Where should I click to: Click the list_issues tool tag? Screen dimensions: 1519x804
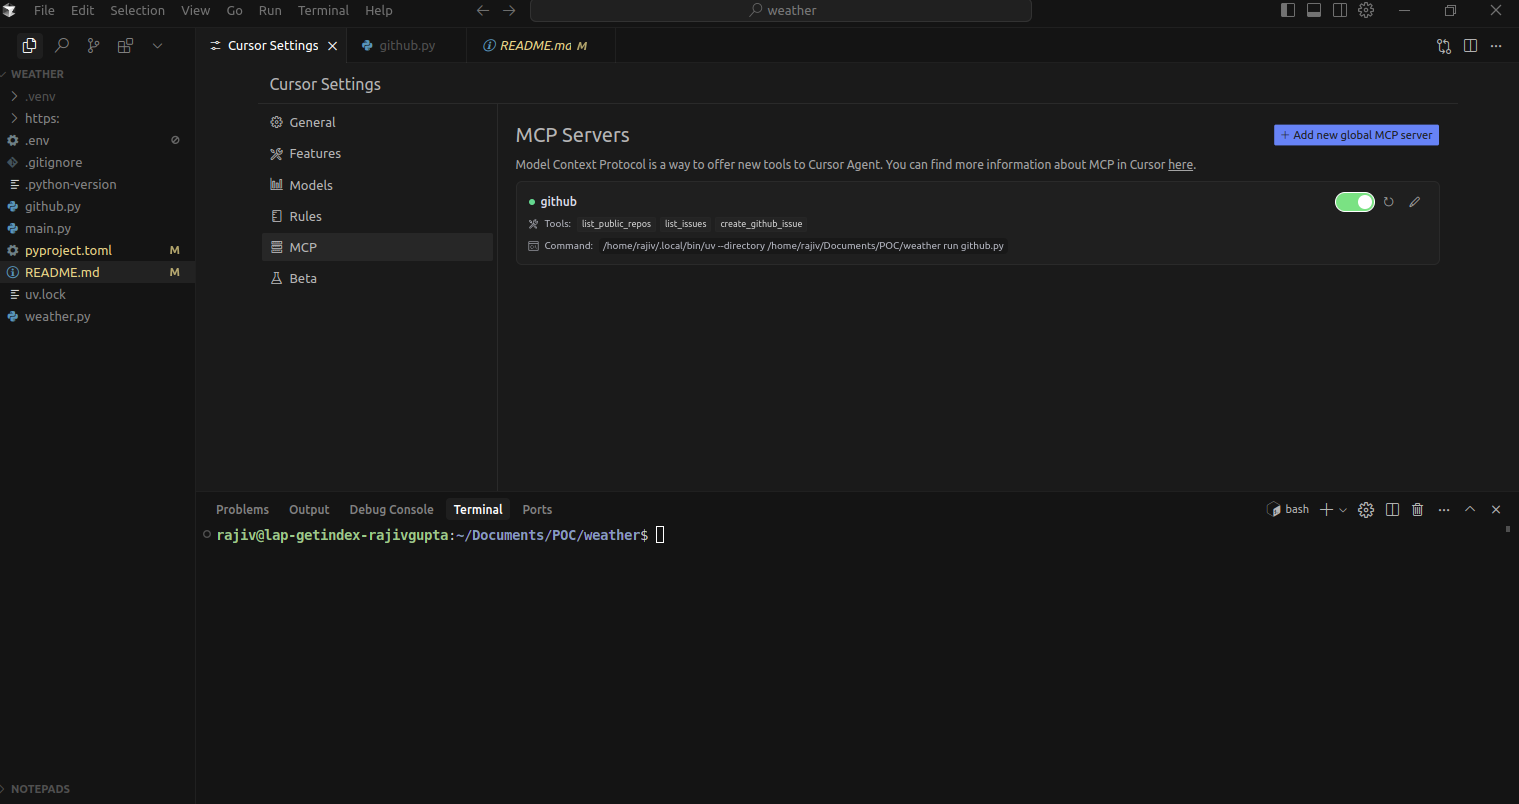[685, 224]
